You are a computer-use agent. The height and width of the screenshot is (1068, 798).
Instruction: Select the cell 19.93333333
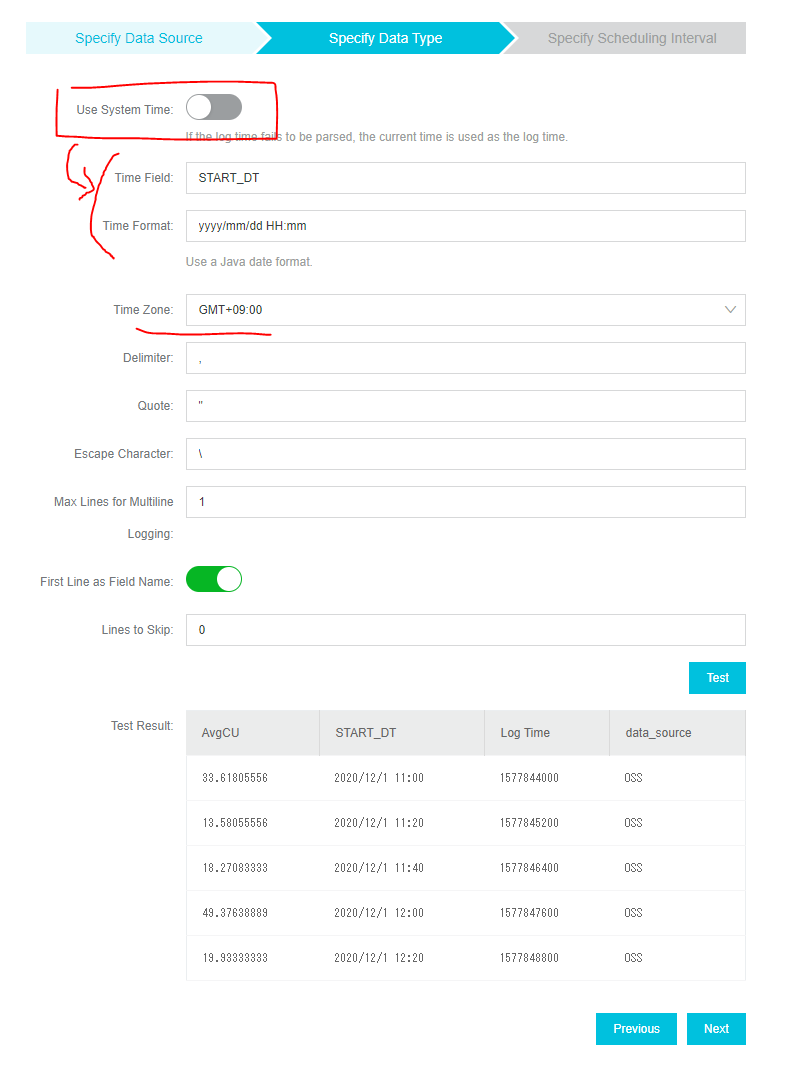click(235, 958)
